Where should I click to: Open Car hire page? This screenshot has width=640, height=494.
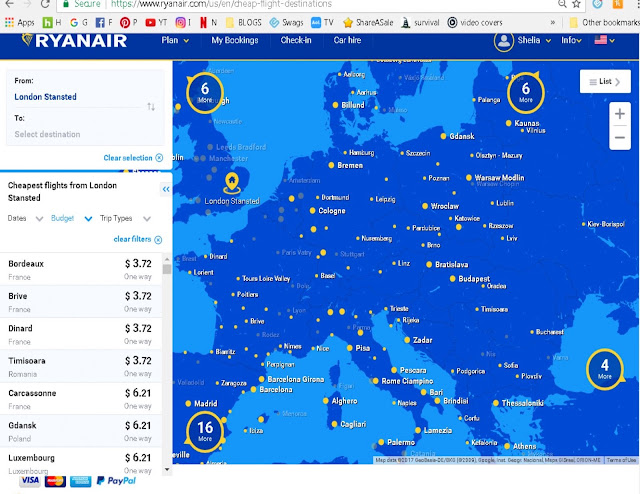(347, 40)
